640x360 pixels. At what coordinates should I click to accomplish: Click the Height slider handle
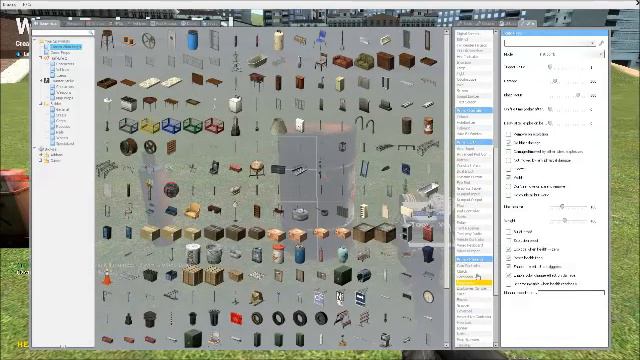564,220
